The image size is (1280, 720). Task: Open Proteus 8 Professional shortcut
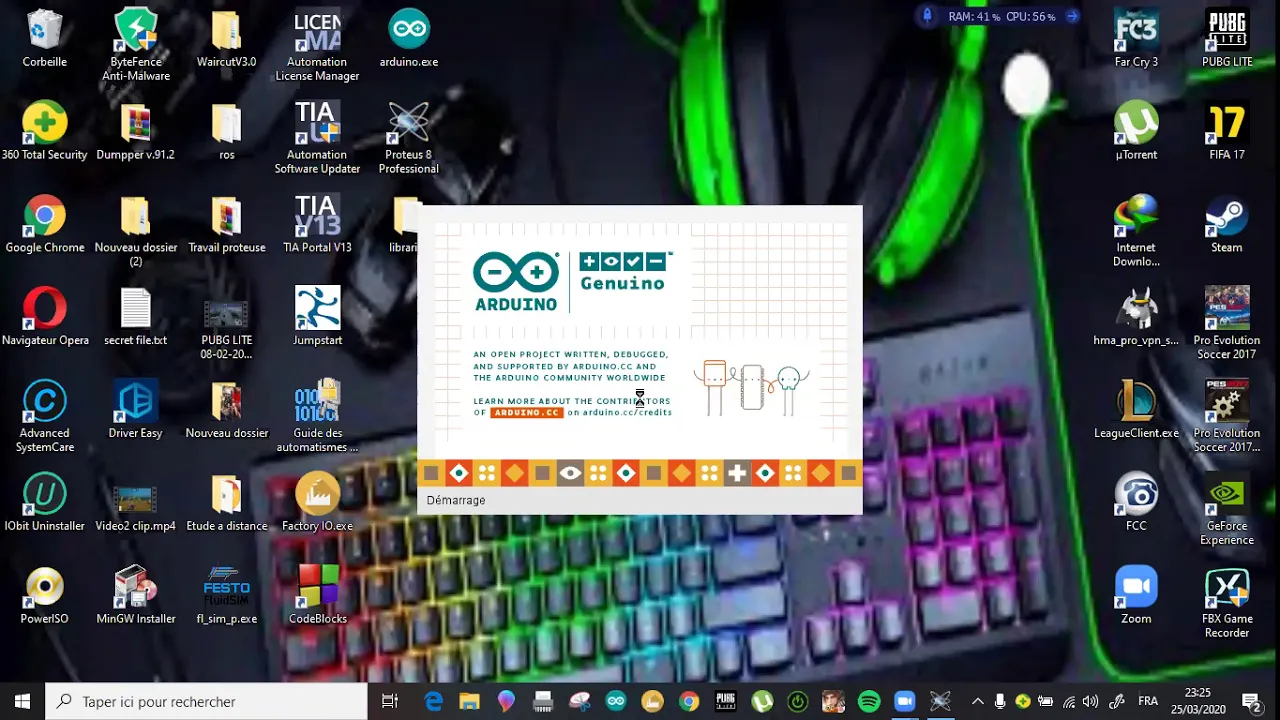click(x=409, y=138)
